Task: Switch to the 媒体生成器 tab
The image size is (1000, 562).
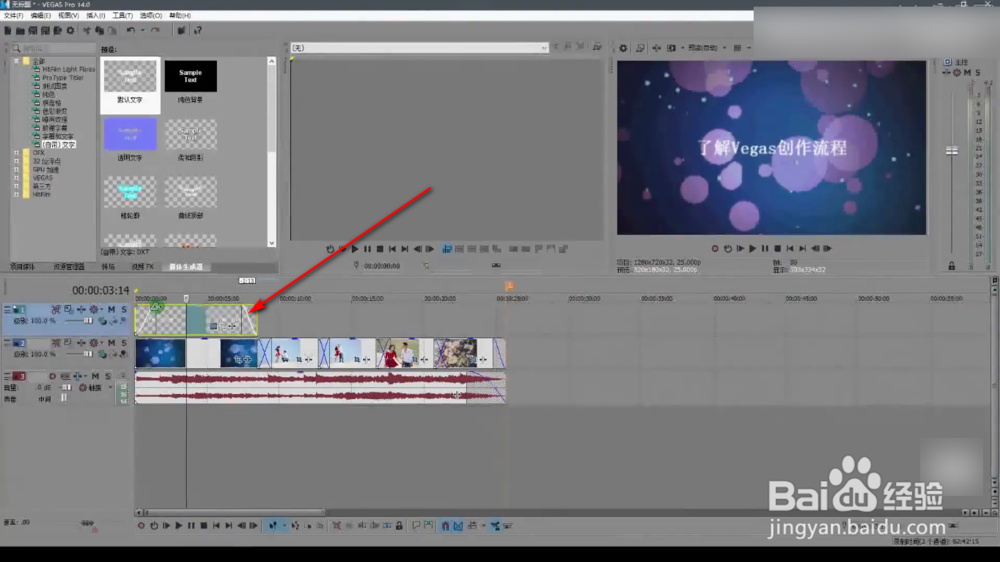Action: pyautogui.click(x=186, y=267)
